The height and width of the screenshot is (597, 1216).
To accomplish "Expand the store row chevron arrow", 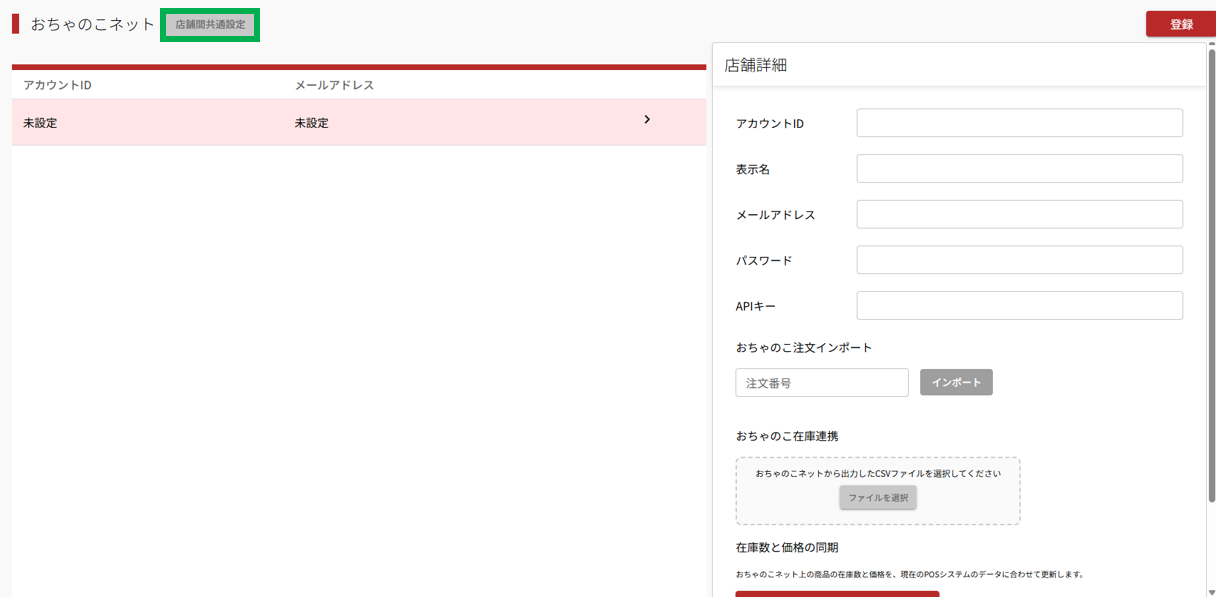I will tap(647, 120).
